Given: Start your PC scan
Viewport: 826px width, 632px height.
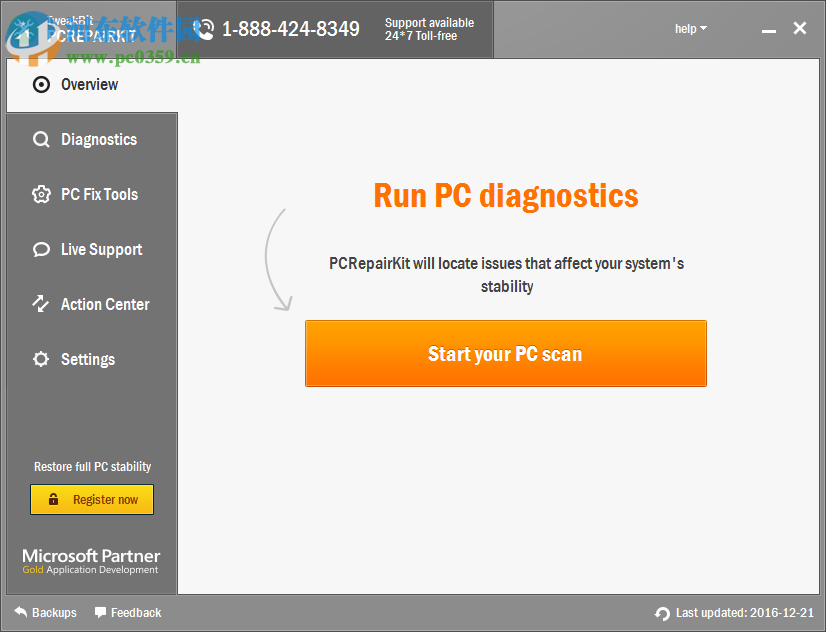Looking at the screenshot, I should pos(506,353).
